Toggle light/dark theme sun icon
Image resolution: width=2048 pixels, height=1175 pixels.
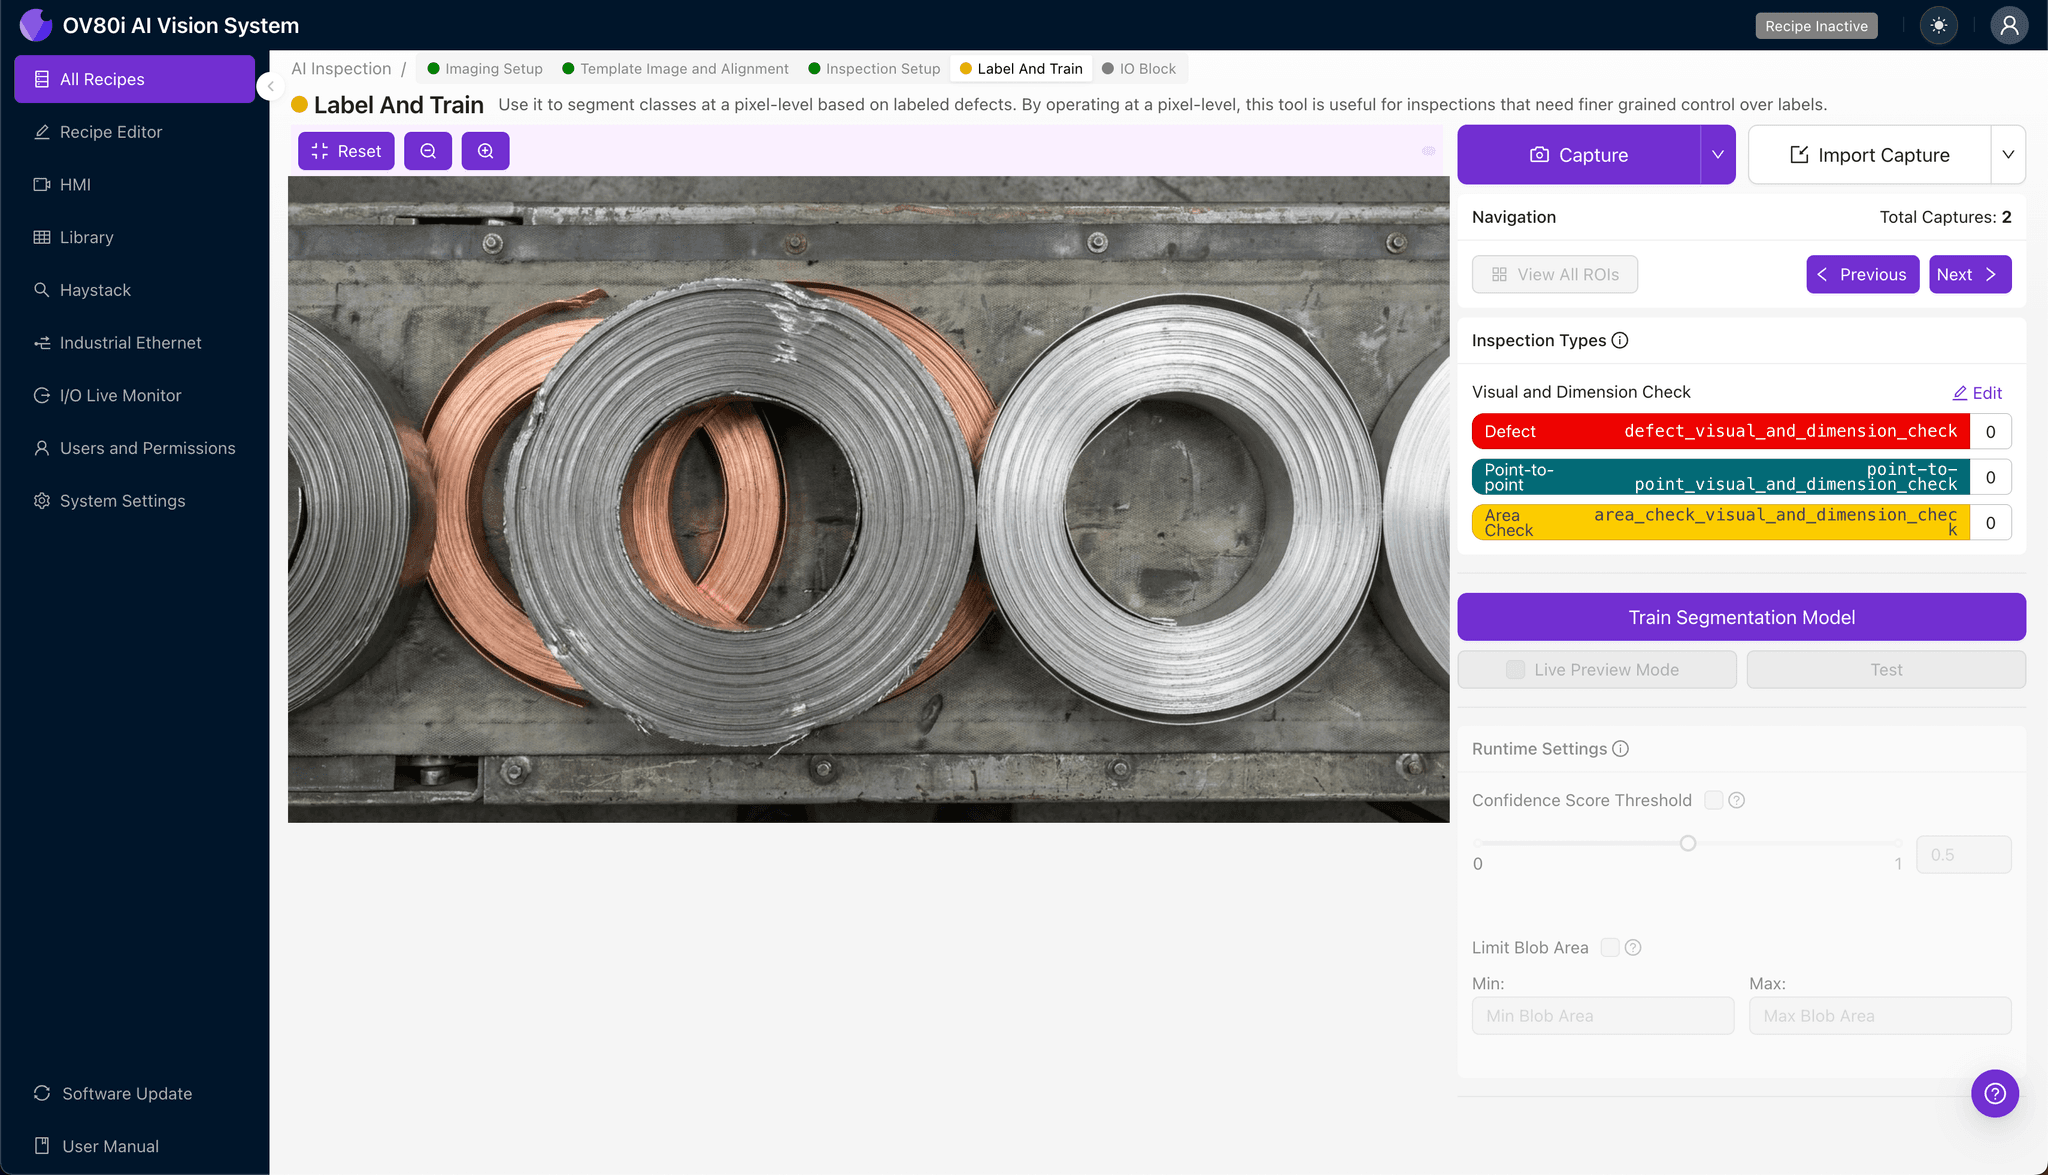1939,26
